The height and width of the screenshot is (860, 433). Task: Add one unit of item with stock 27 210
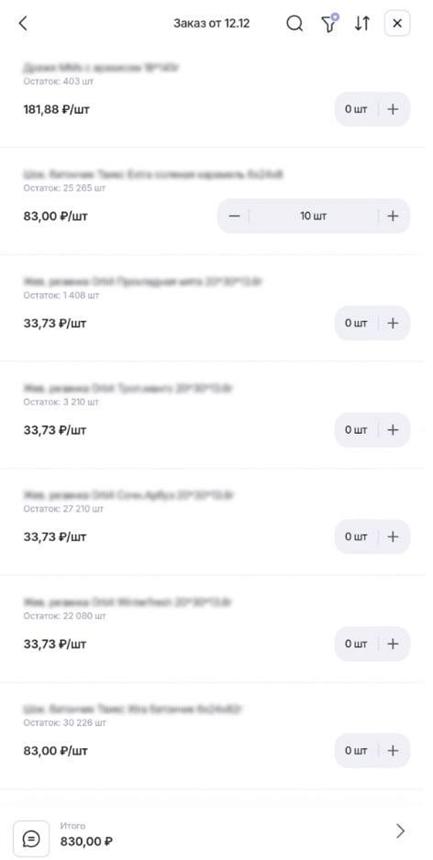tap(392, 536)
